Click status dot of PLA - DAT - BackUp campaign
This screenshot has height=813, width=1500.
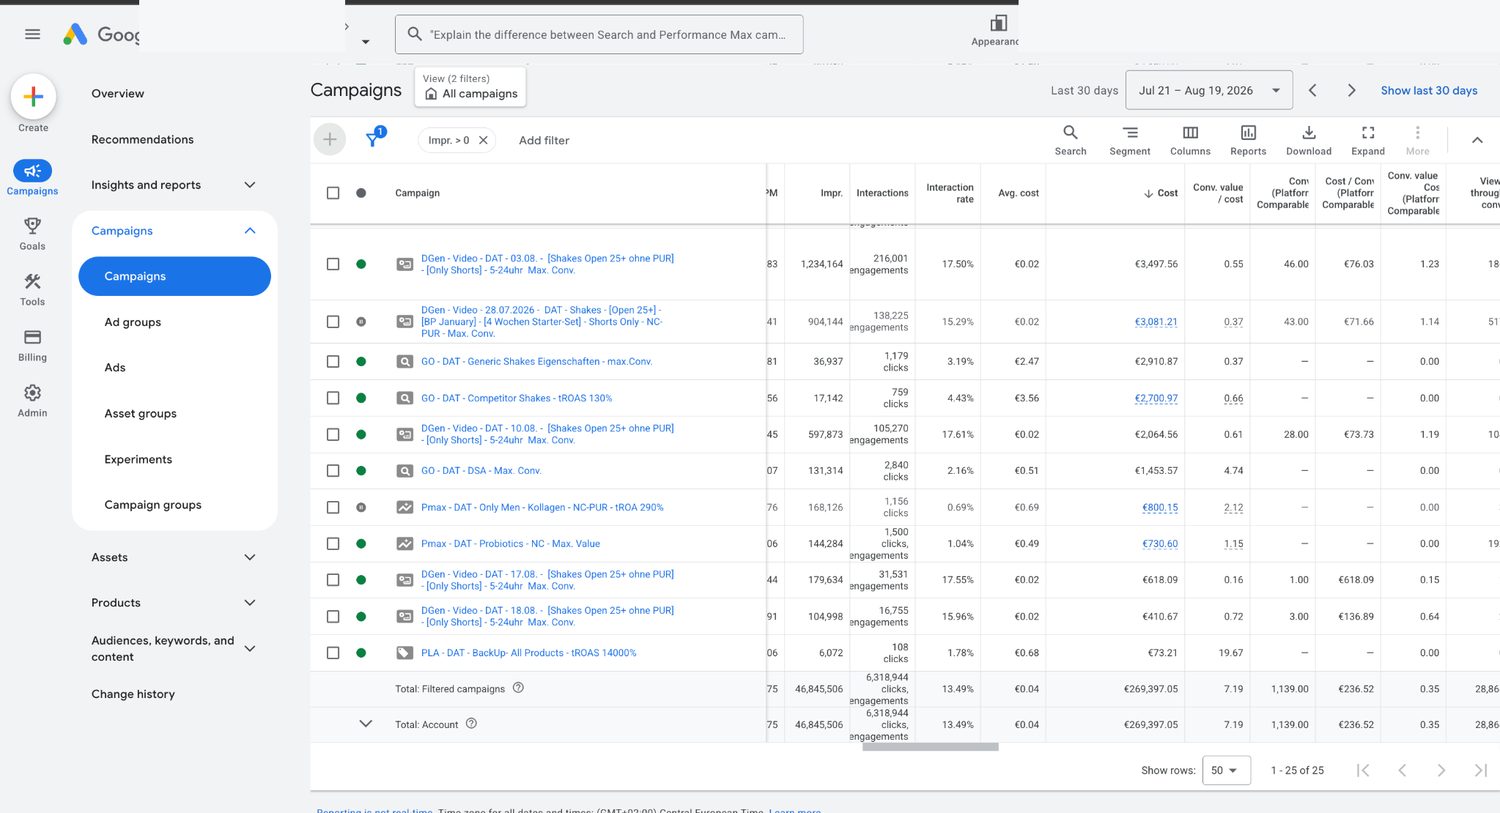click(x=361, y=652)
